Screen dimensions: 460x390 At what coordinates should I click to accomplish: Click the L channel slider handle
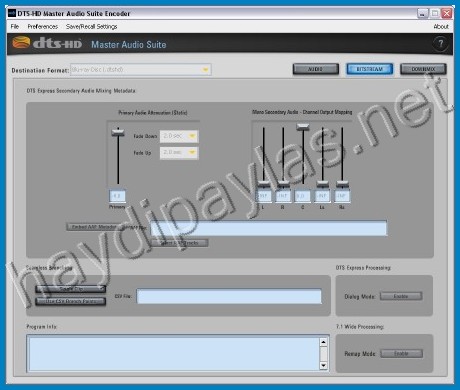tap(264, 184)
